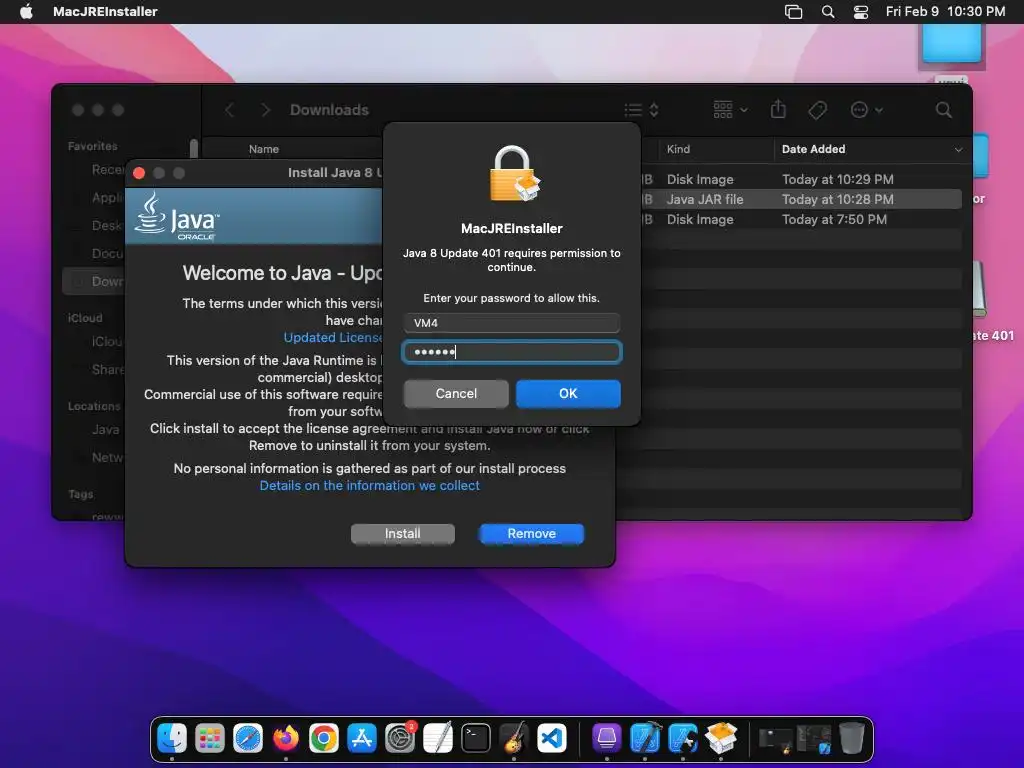Screen dimensions: 1024x768
Task: Sort Finder list by Date Added column
Action: tap(813, 149)
